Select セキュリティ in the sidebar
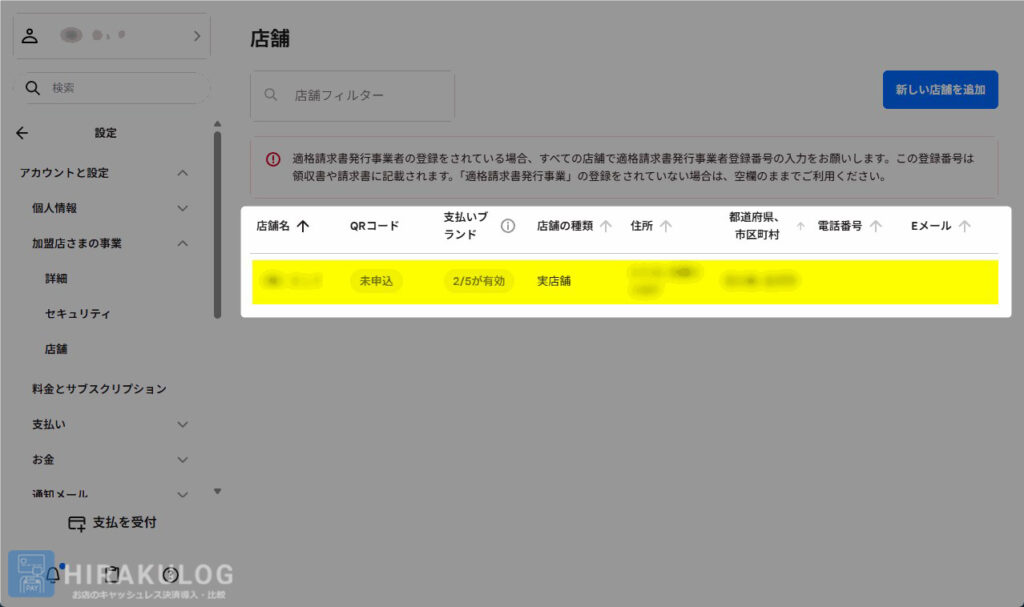 coord(77,314)
